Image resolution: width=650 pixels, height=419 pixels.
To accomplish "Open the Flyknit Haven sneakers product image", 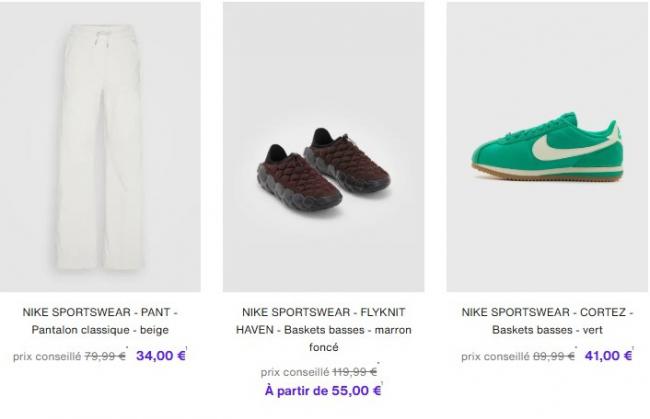I will pos(323,147).
